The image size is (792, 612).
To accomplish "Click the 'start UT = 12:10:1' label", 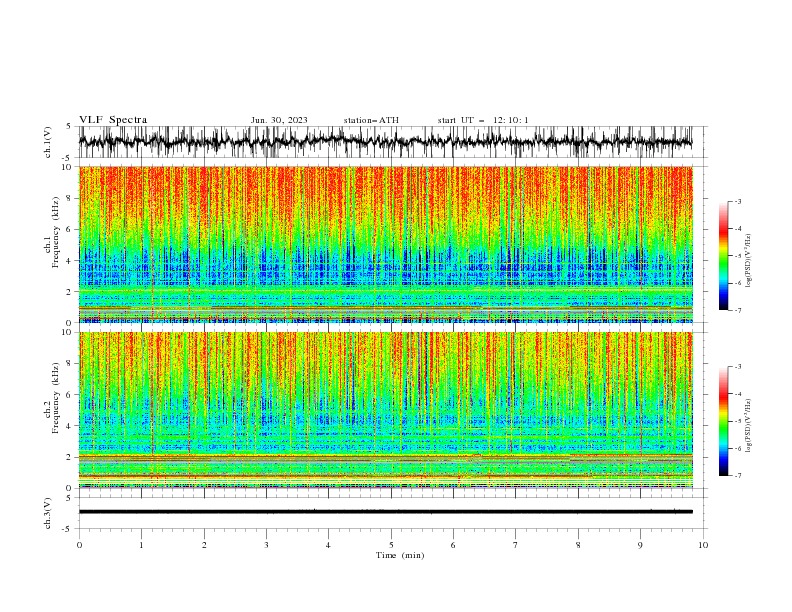I will pos(483,120).
